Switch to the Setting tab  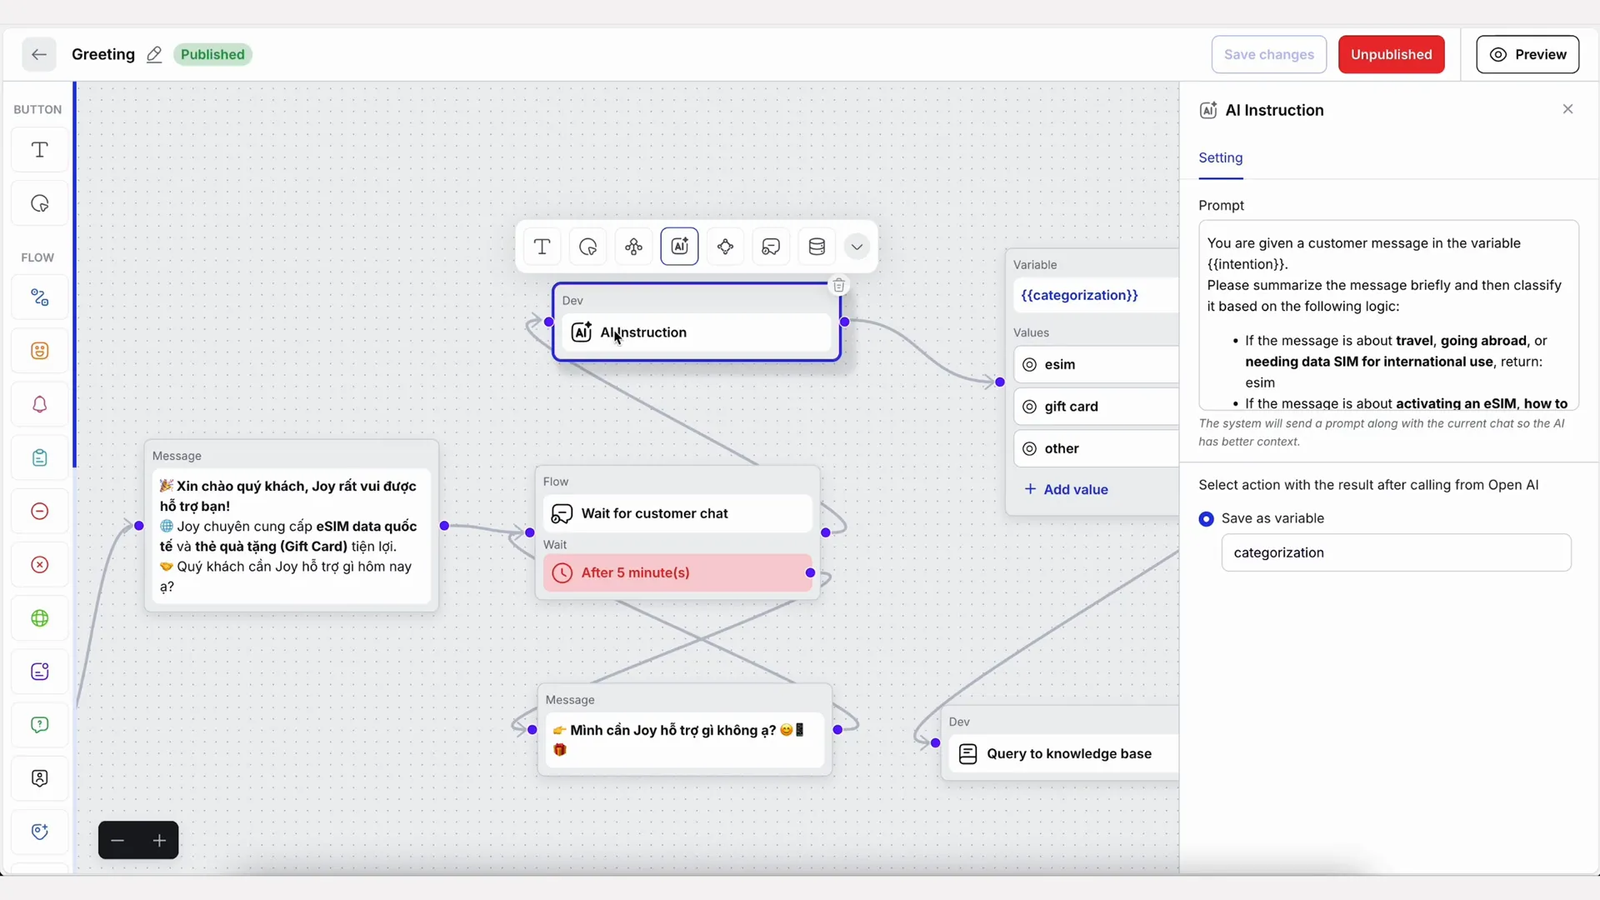tap(1221, 158)
